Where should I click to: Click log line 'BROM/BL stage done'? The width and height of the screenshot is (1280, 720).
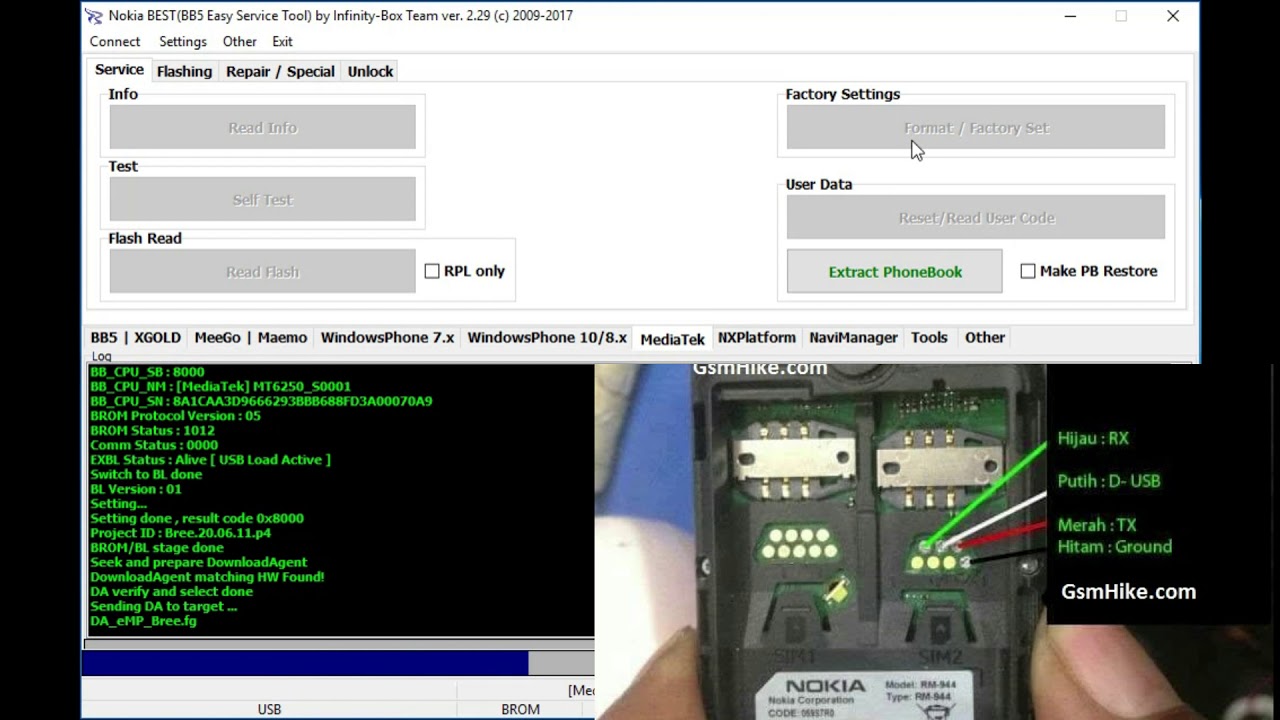pos(157,548)
